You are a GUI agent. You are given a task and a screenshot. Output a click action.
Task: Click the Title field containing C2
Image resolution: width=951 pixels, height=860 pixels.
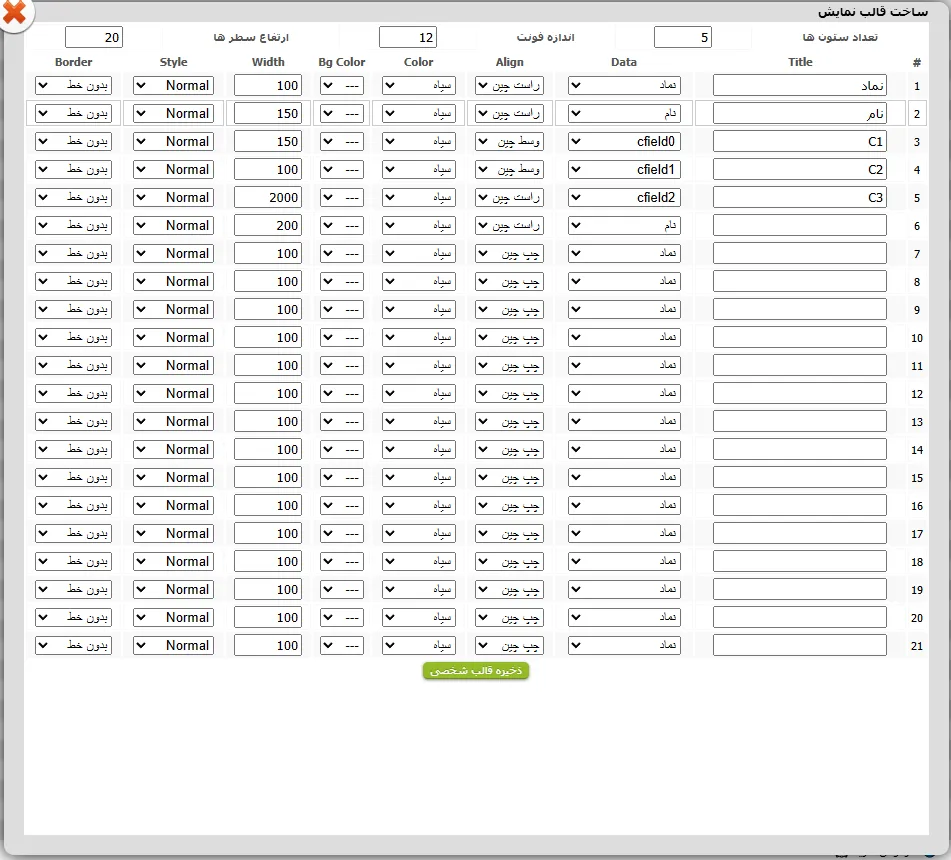800,169
